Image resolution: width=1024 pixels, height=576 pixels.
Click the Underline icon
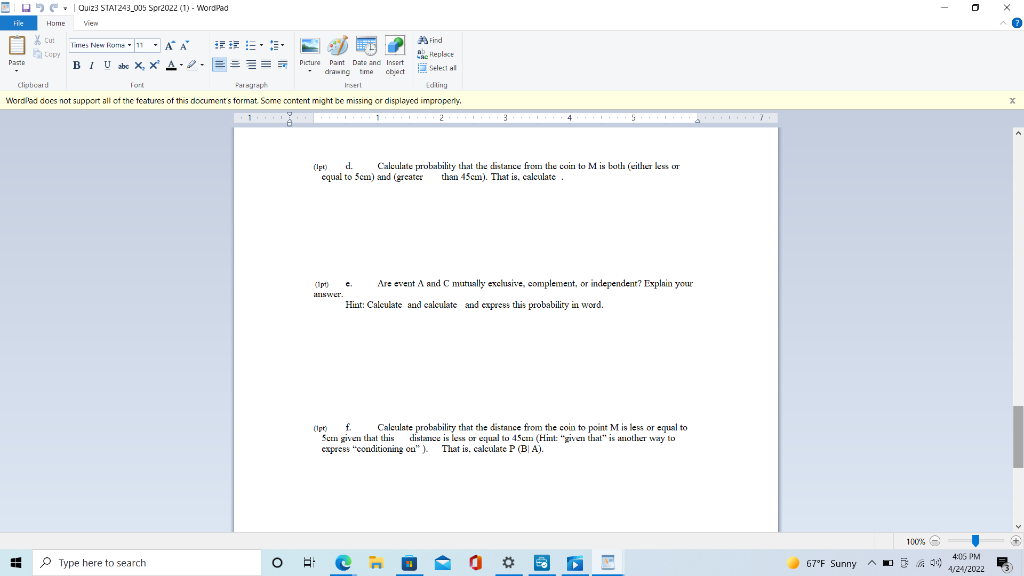point(106,64)
